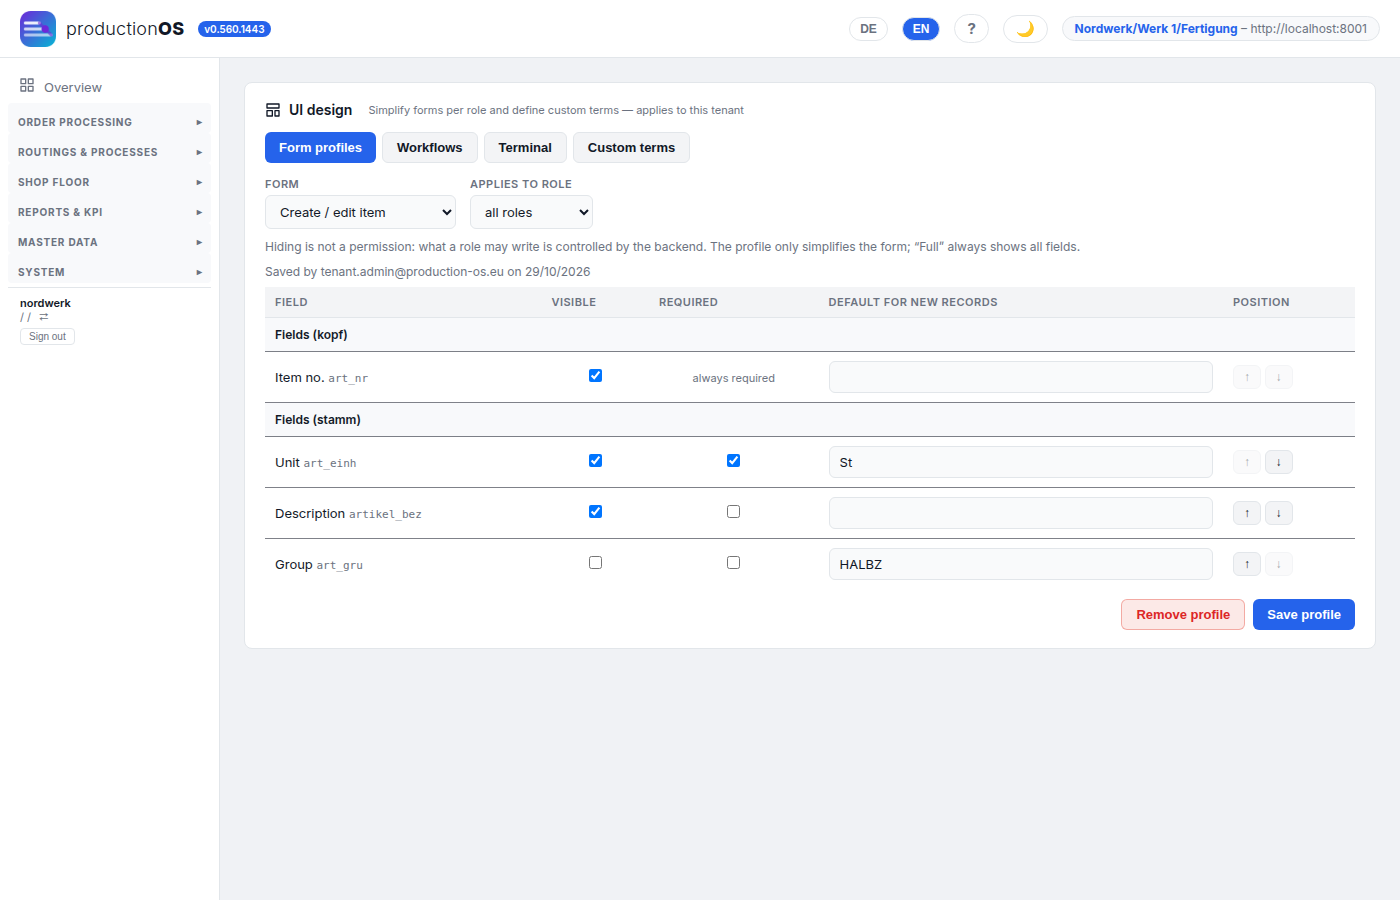Uncheck Visible for Item no.

coord(596,376)
